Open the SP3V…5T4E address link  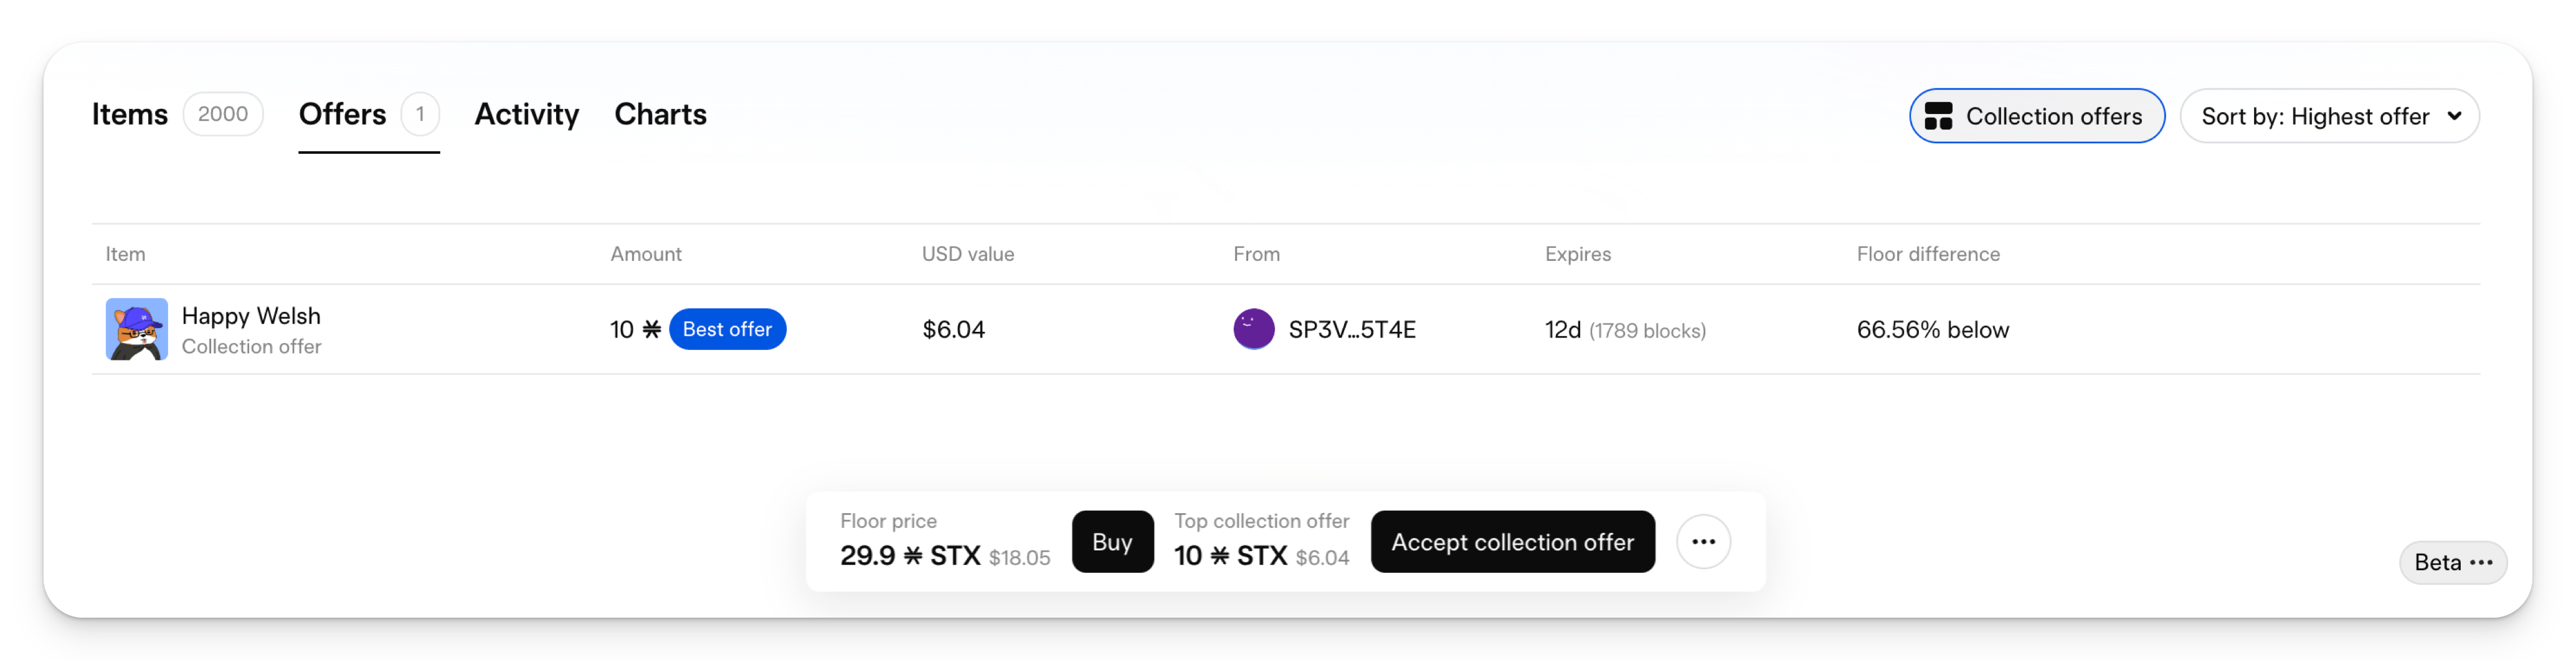coord(1351,329)
